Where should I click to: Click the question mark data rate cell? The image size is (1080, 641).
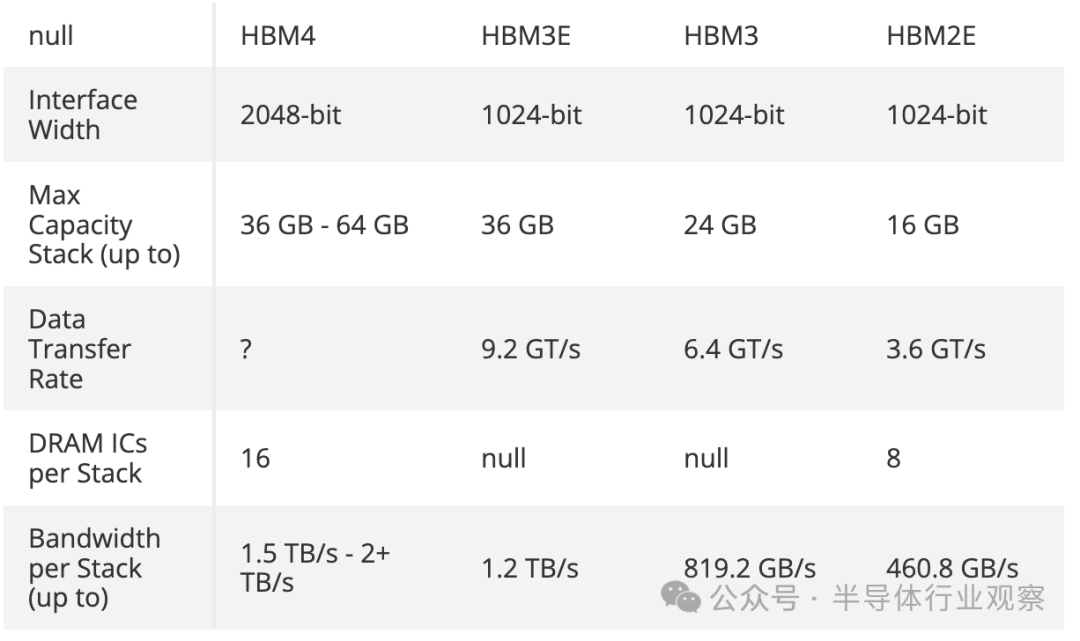tap(246, 349)
